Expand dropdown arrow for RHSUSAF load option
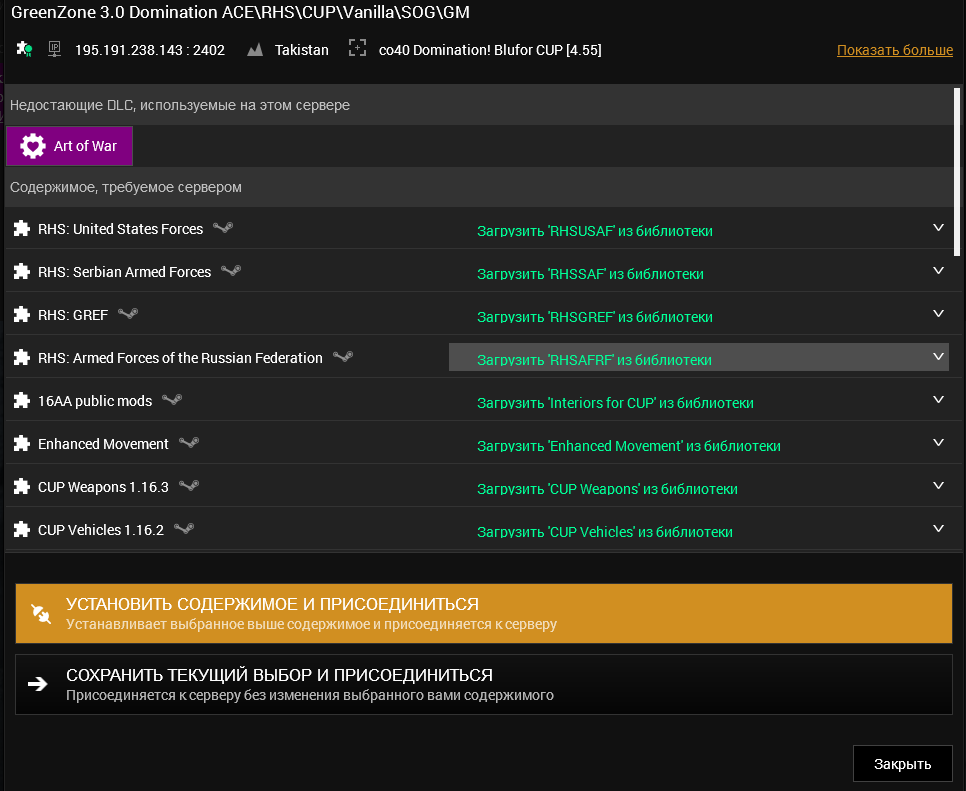This screenshot has width=966, height=791. pos(938,227)
